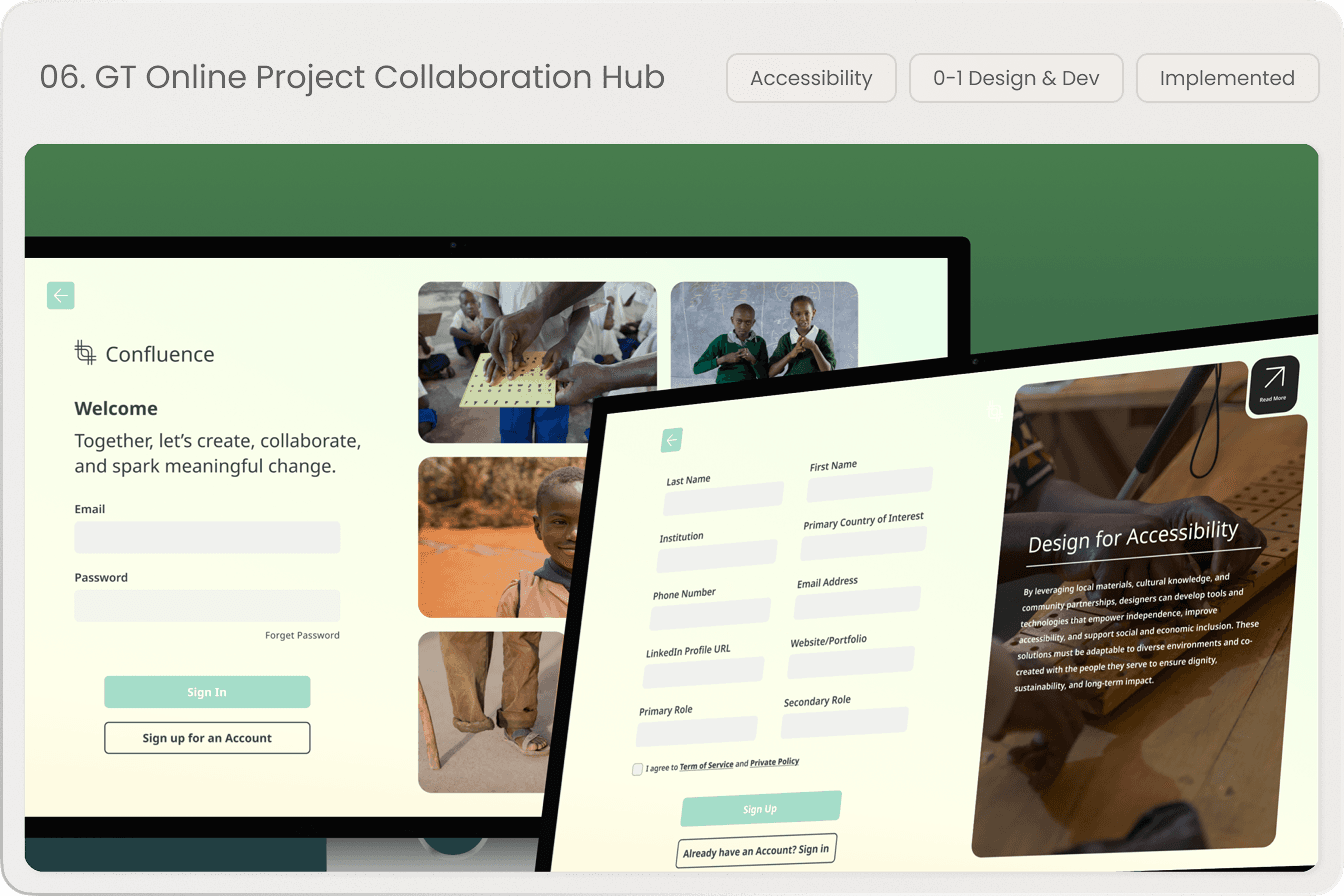1344x896 pixels.
Task: Open the Private Policy link
Action: [775, 762]
